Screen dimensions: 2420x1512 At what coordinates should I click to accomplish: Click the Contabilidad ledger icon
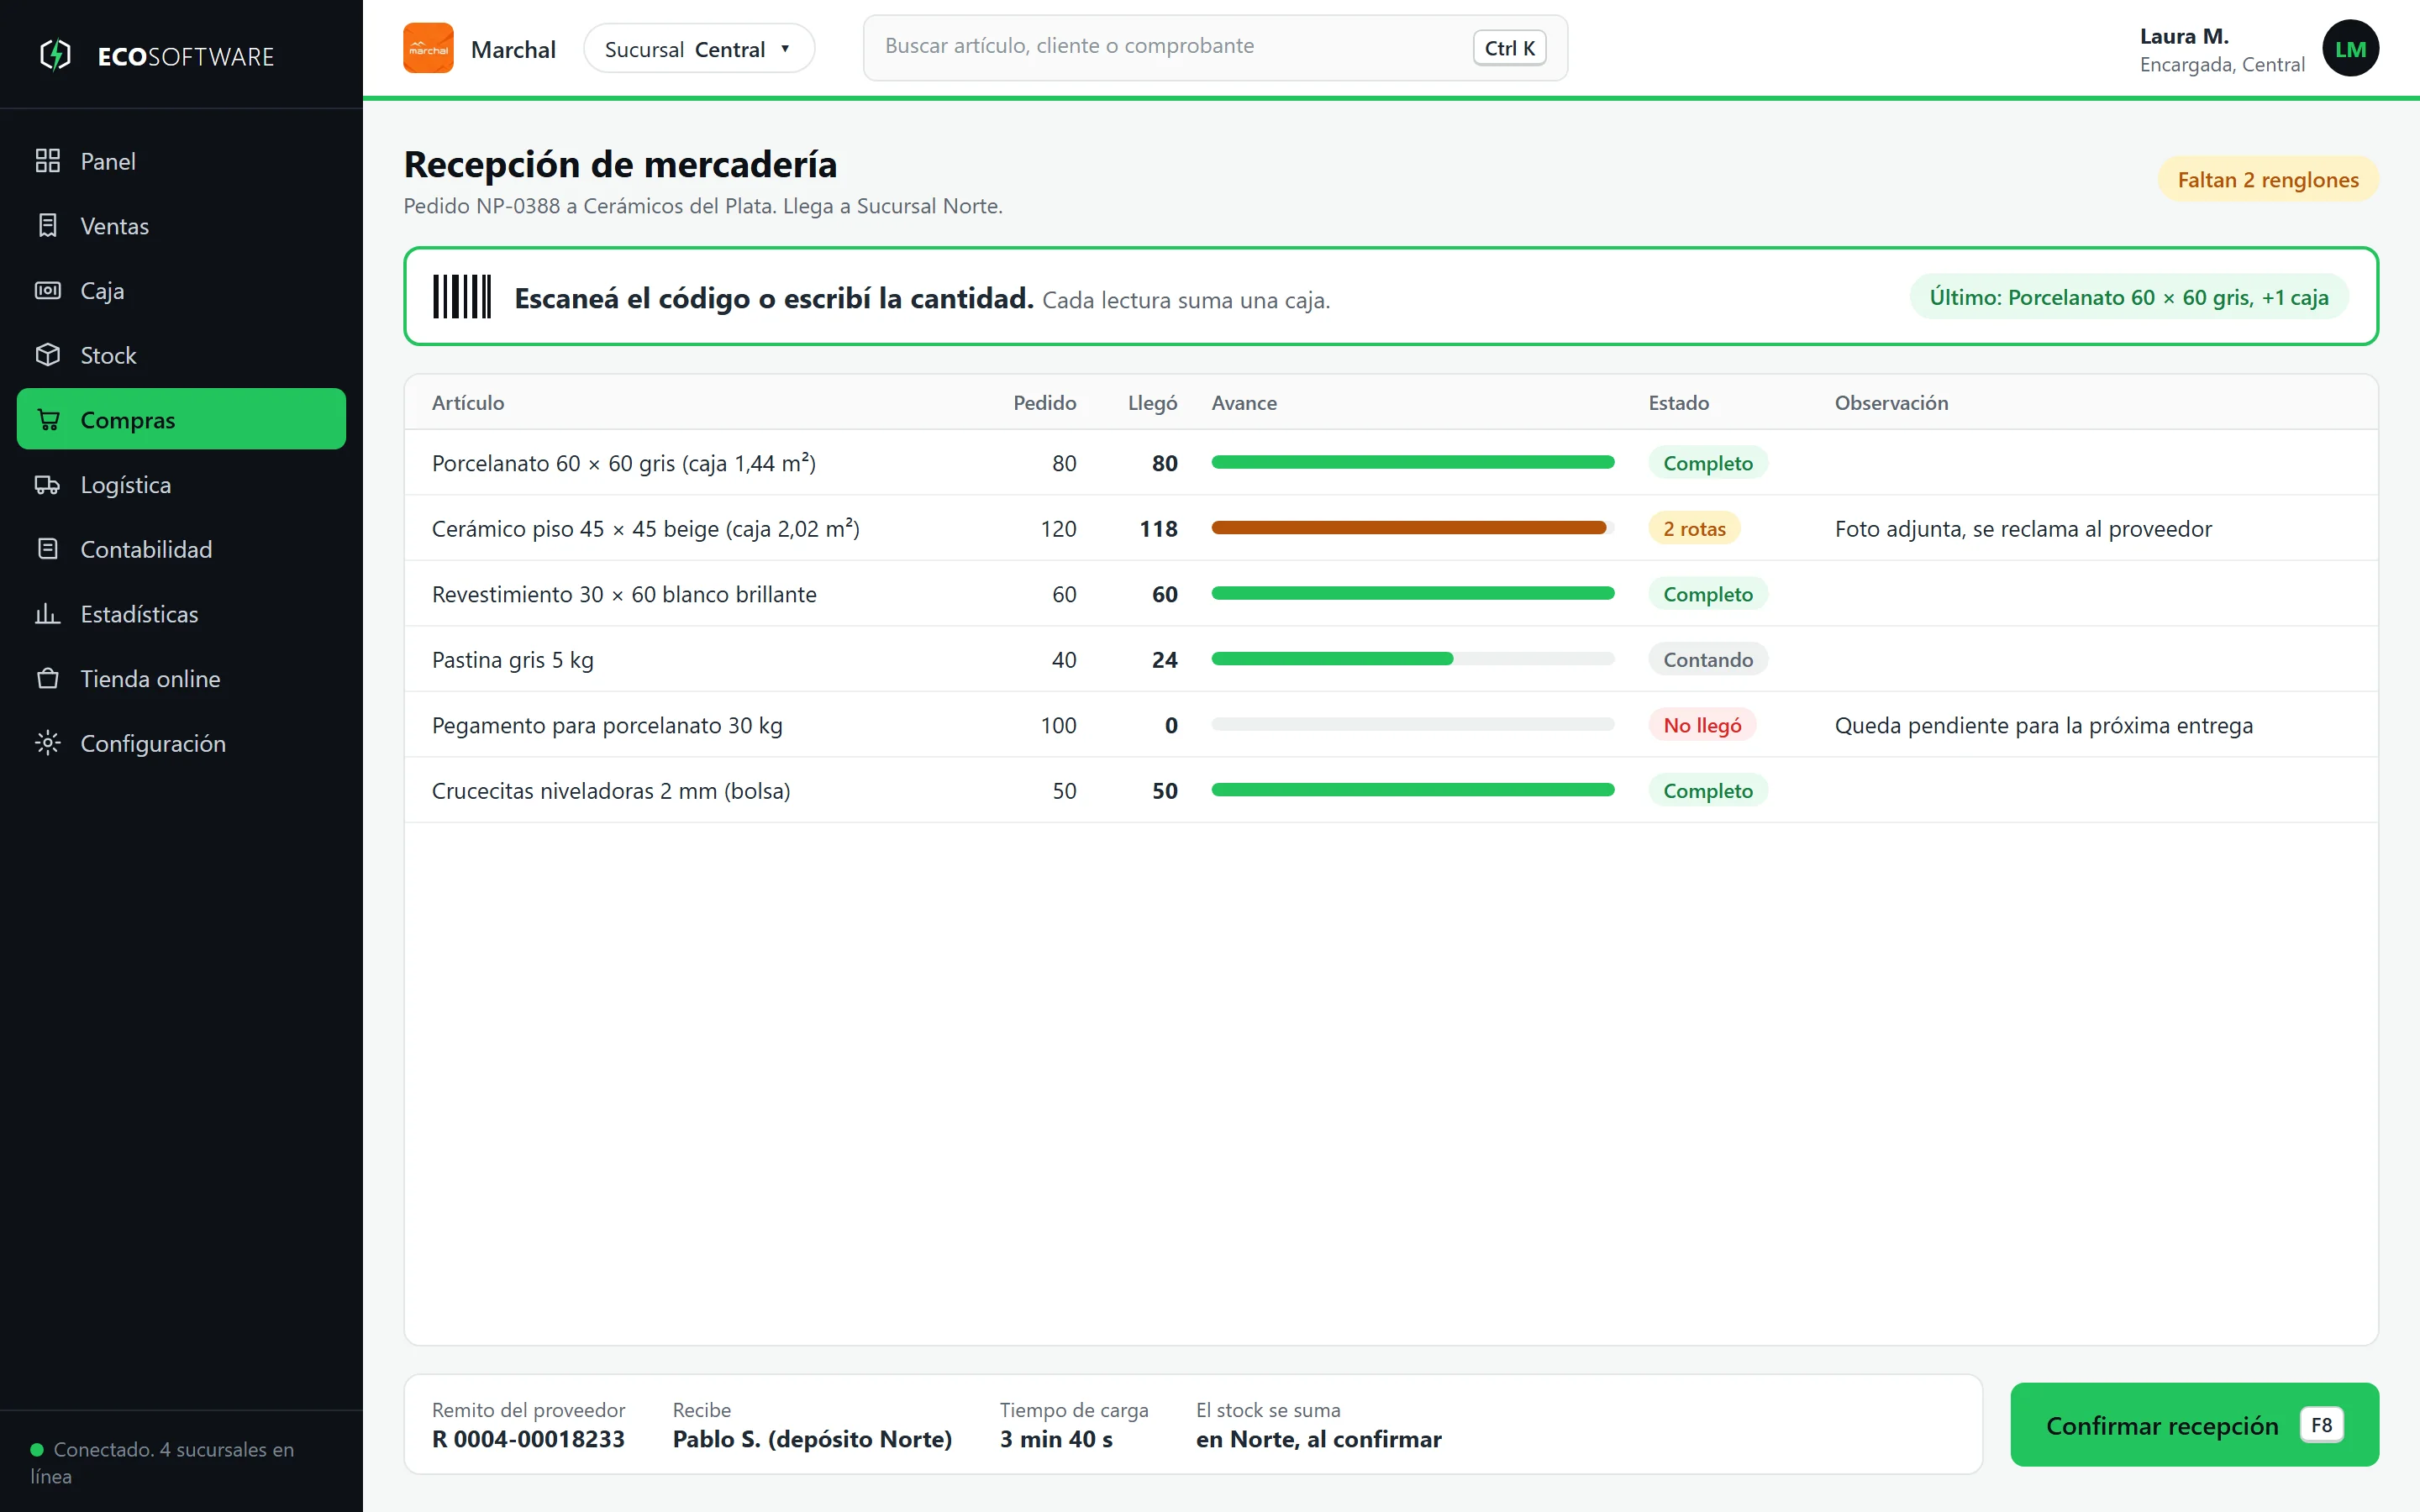pos(47,549)
